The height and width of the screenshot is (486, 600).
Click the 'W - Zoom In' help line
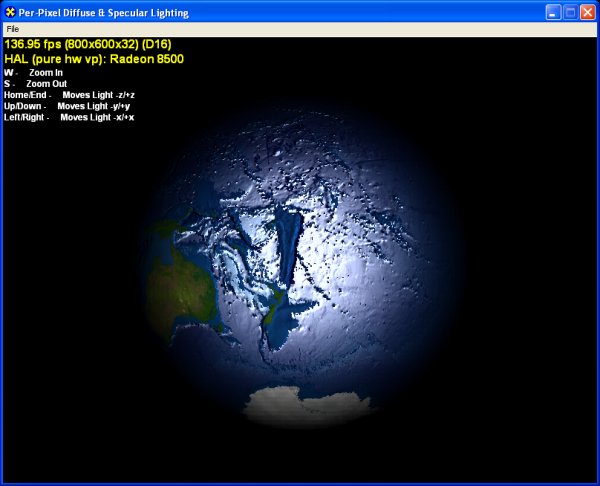pos(33,73)
